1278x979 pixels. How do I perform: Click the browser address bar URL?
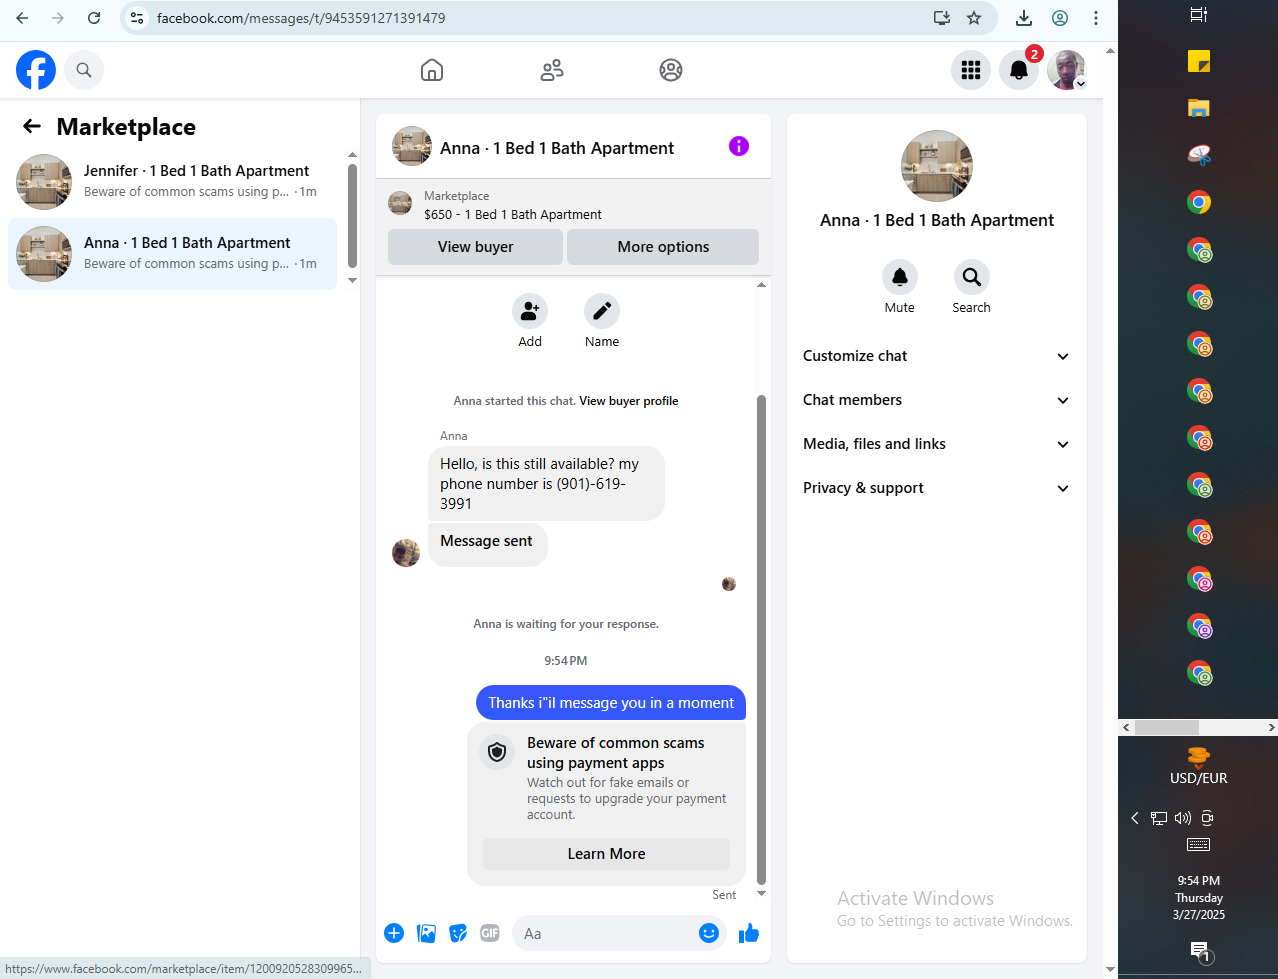point(301,18)
